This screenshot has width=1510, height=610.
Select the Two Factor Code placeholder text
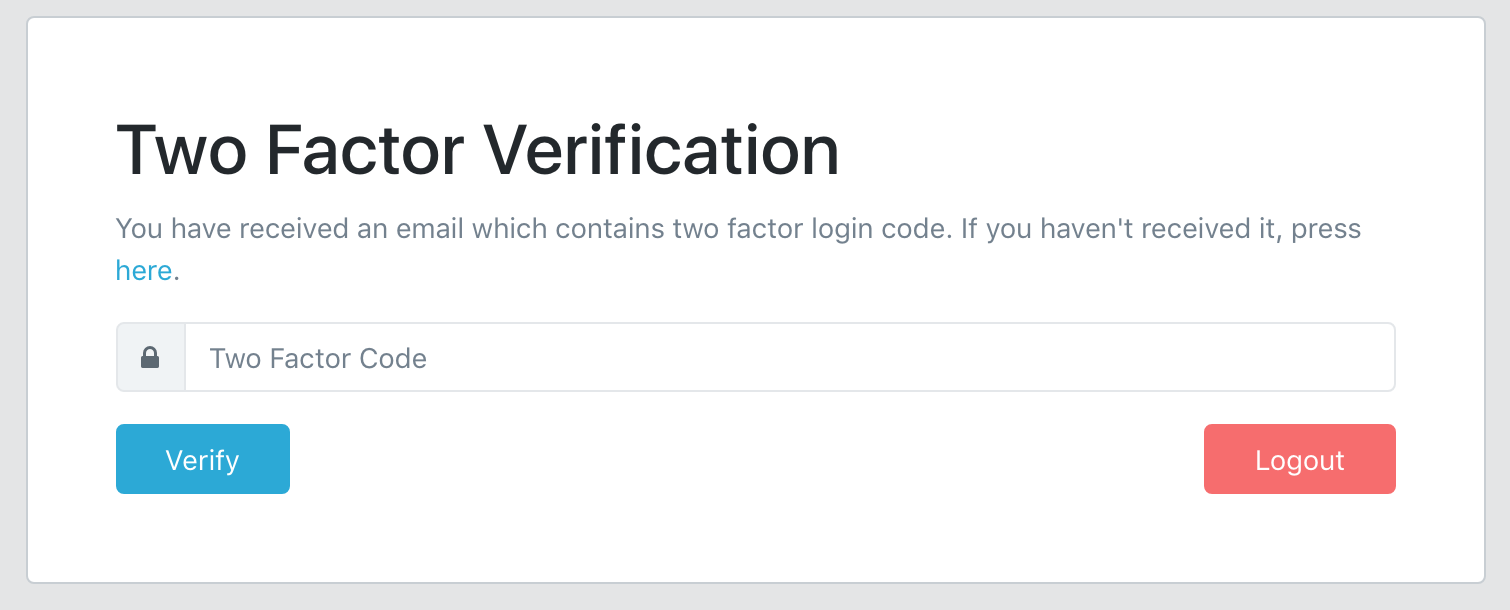pos(317,357)
